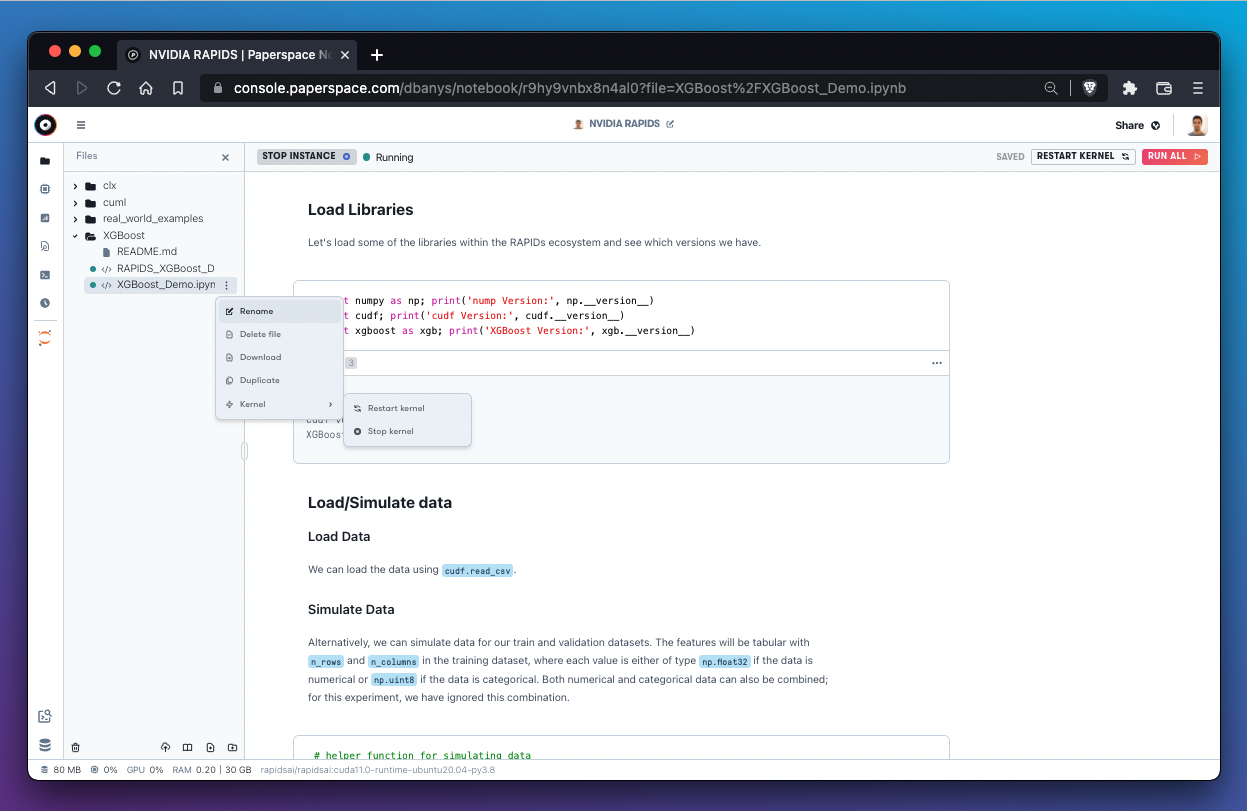Open the metrics chart icon in sidebar
1247x811 pixels.
point(44,217)
